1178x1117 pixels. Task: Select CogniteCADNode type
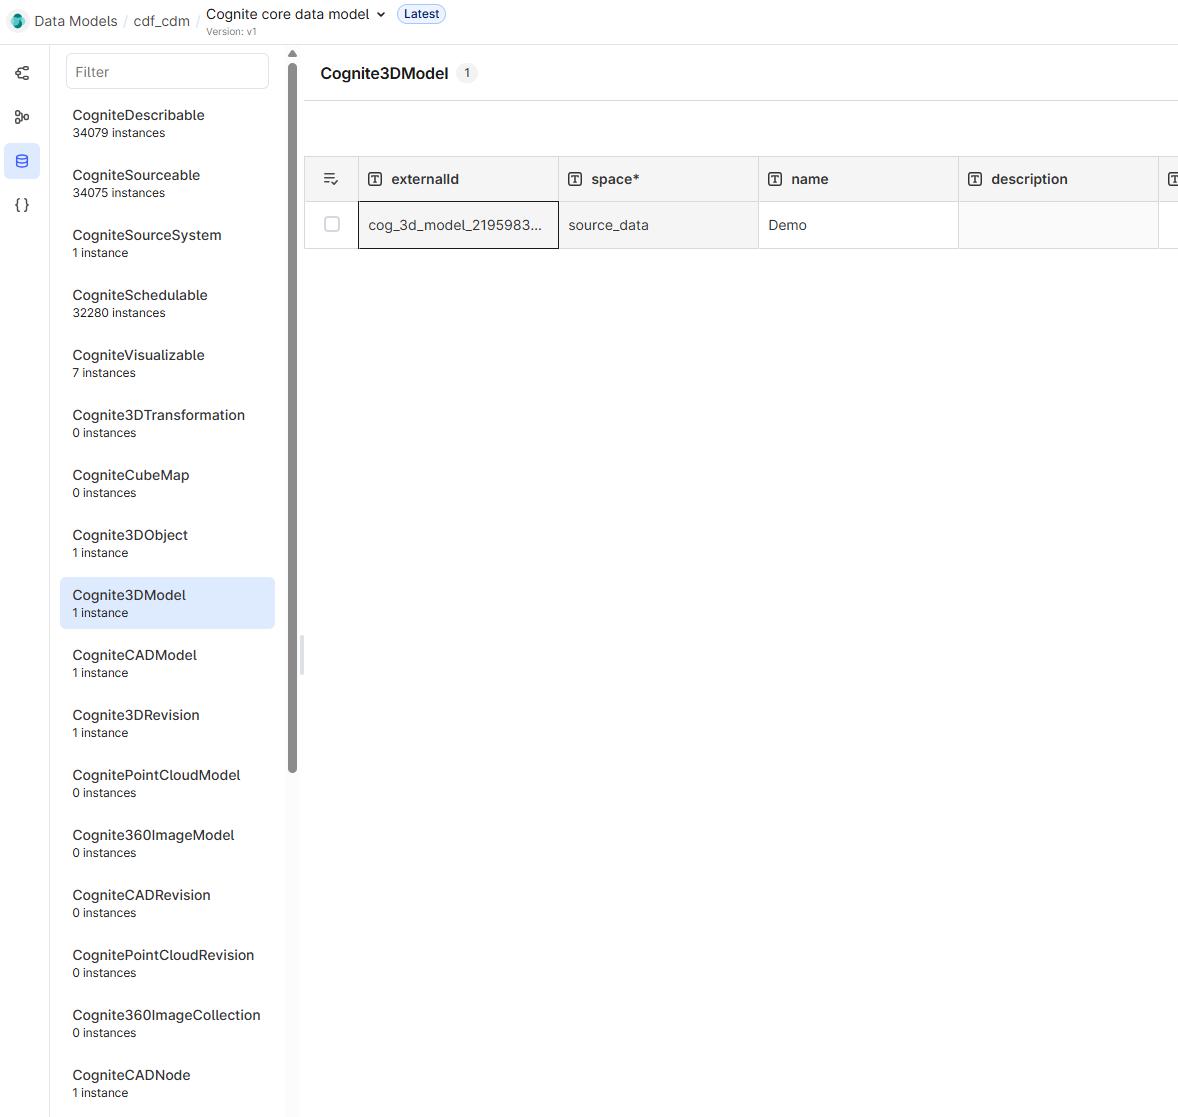(167, 1084)
